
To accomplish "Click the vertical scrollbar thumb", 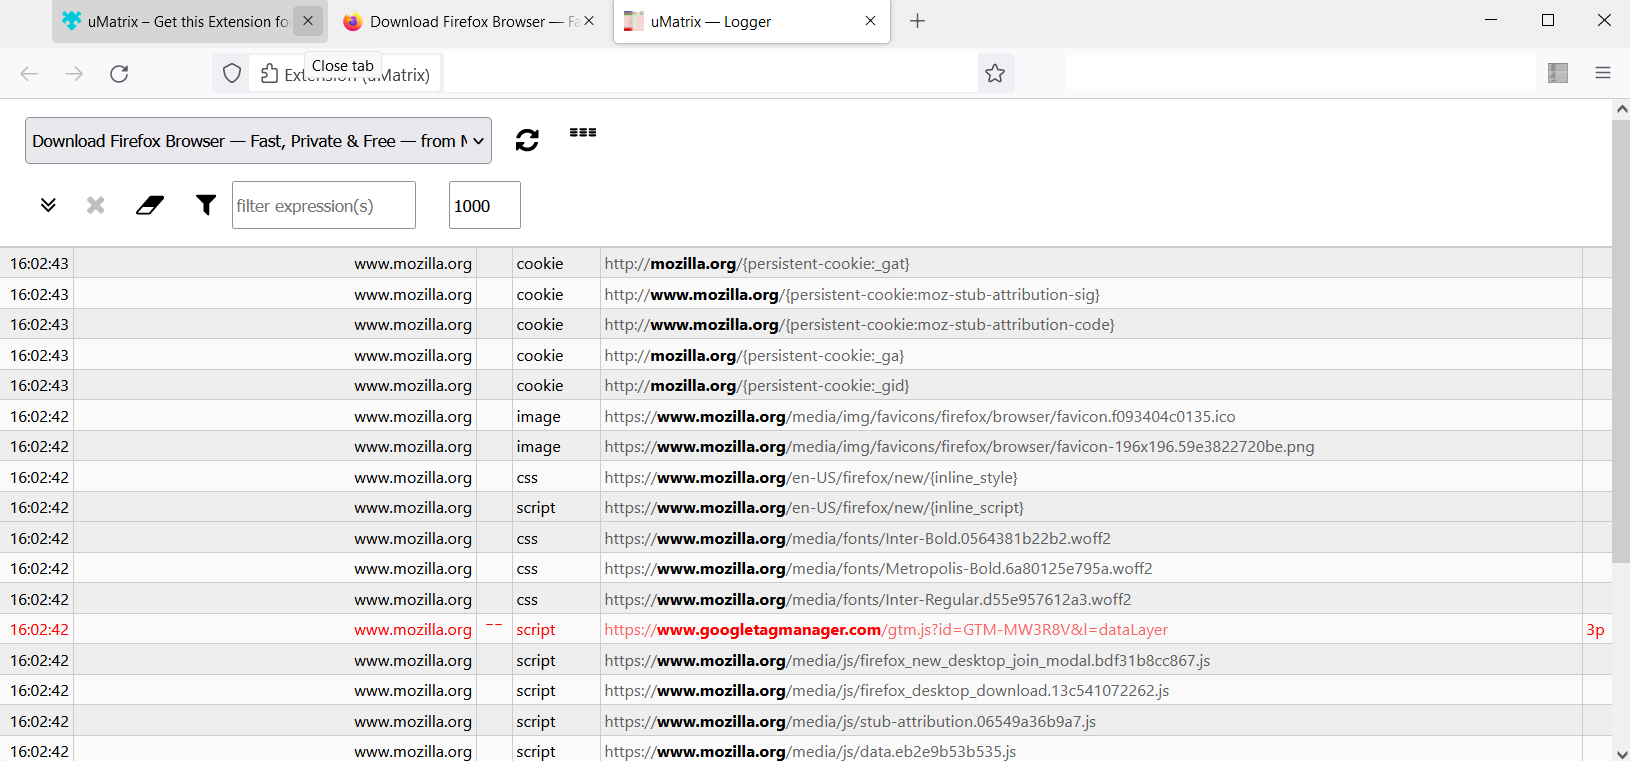I will coord(1621,342).
